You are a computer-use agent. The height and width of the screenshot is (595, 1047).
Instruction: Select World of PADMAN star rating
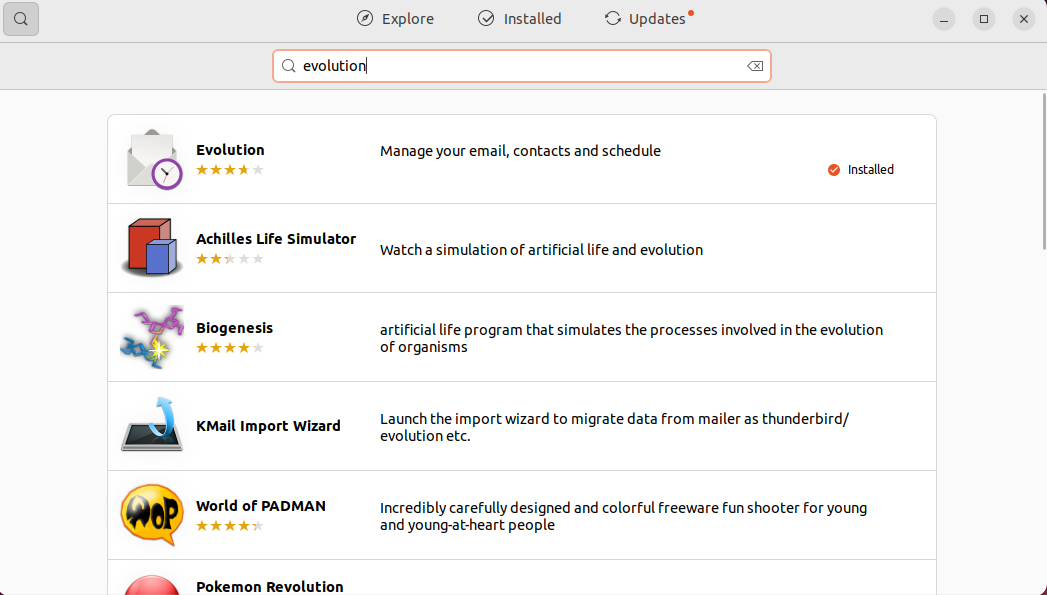pos(230,526)
